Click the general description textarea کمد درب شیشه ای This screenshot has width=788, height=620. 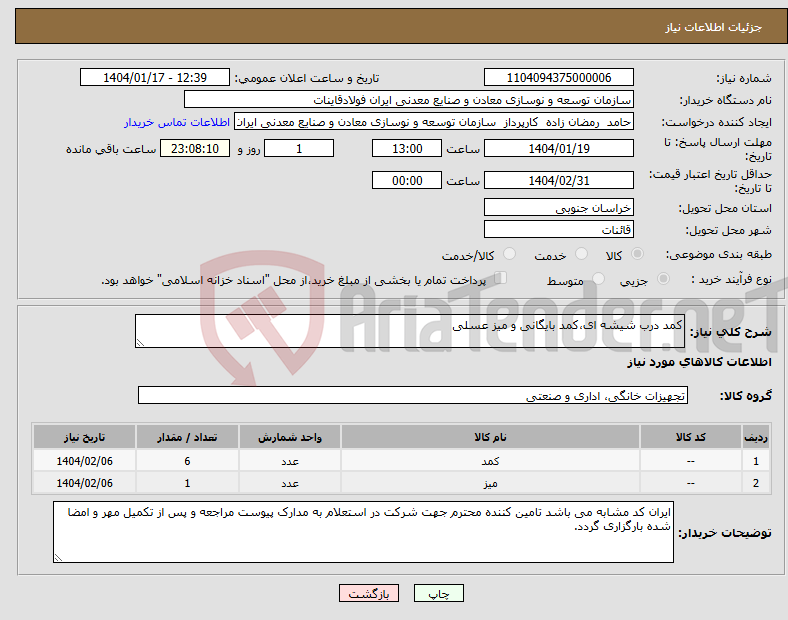[x=410, y=331]
